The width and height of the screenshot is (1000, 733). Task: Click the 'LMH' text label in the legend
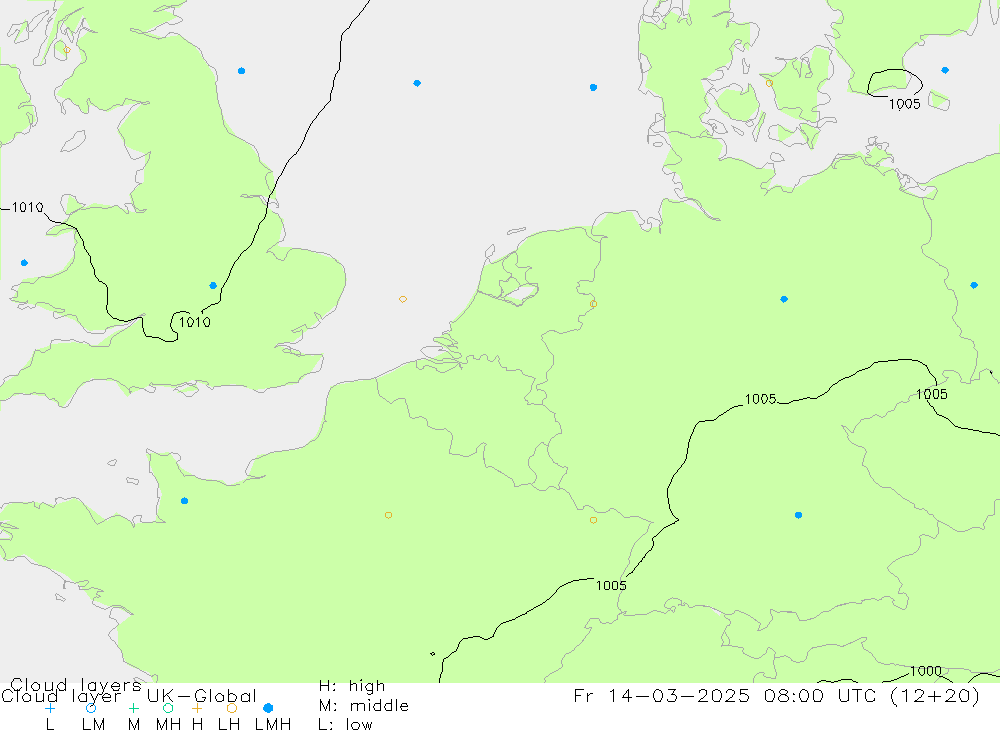click(x=273, y=725)
